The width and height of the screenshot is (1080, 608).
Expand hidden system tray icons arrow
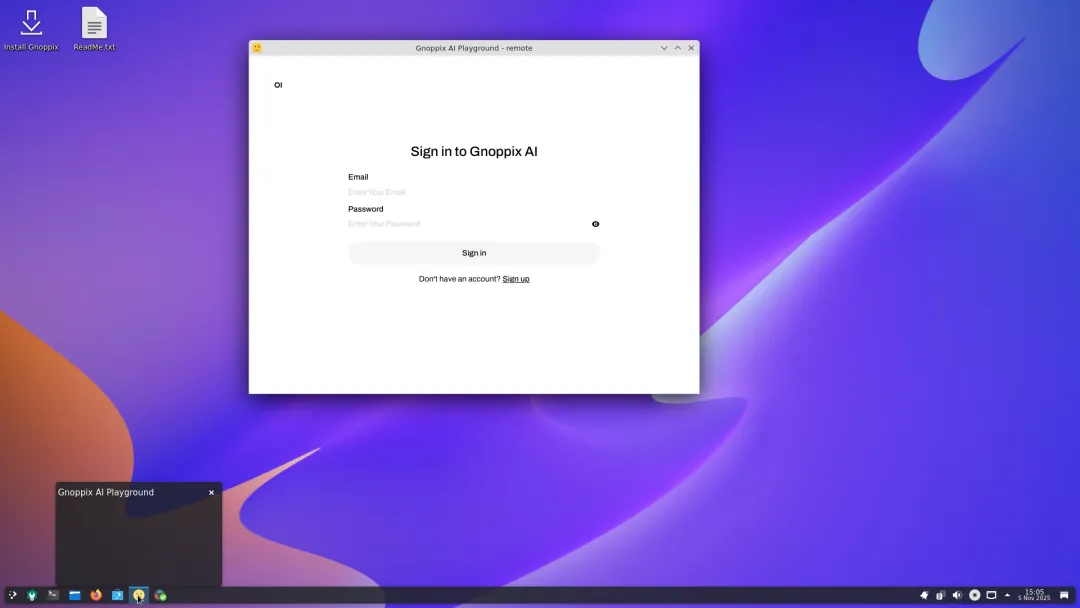[1007, 595]
